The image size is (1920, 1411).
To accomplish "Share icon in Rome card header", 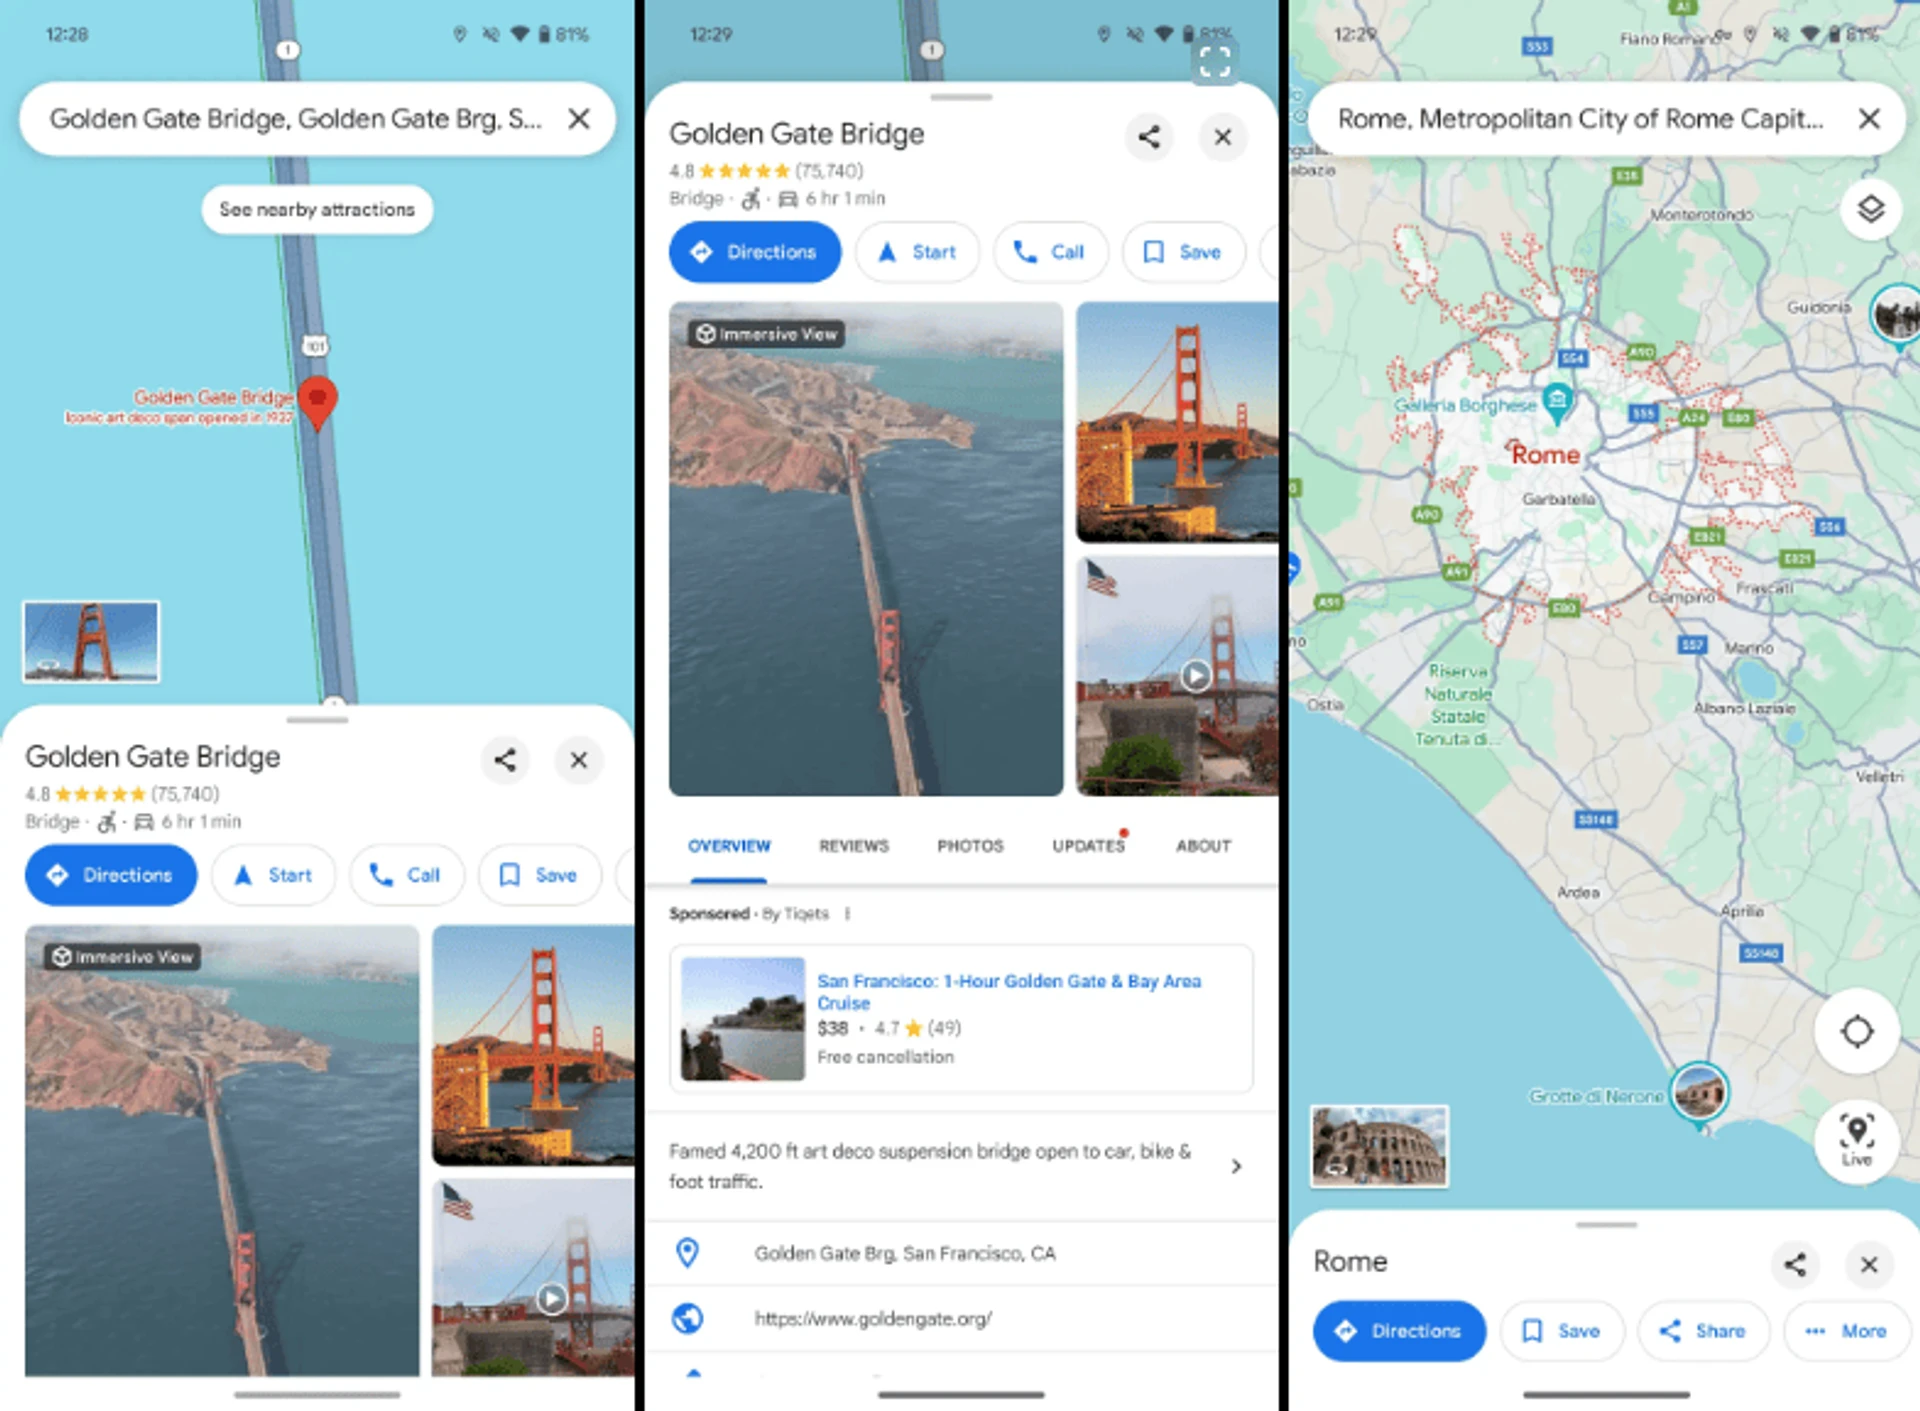I will click(1795, 1265).
